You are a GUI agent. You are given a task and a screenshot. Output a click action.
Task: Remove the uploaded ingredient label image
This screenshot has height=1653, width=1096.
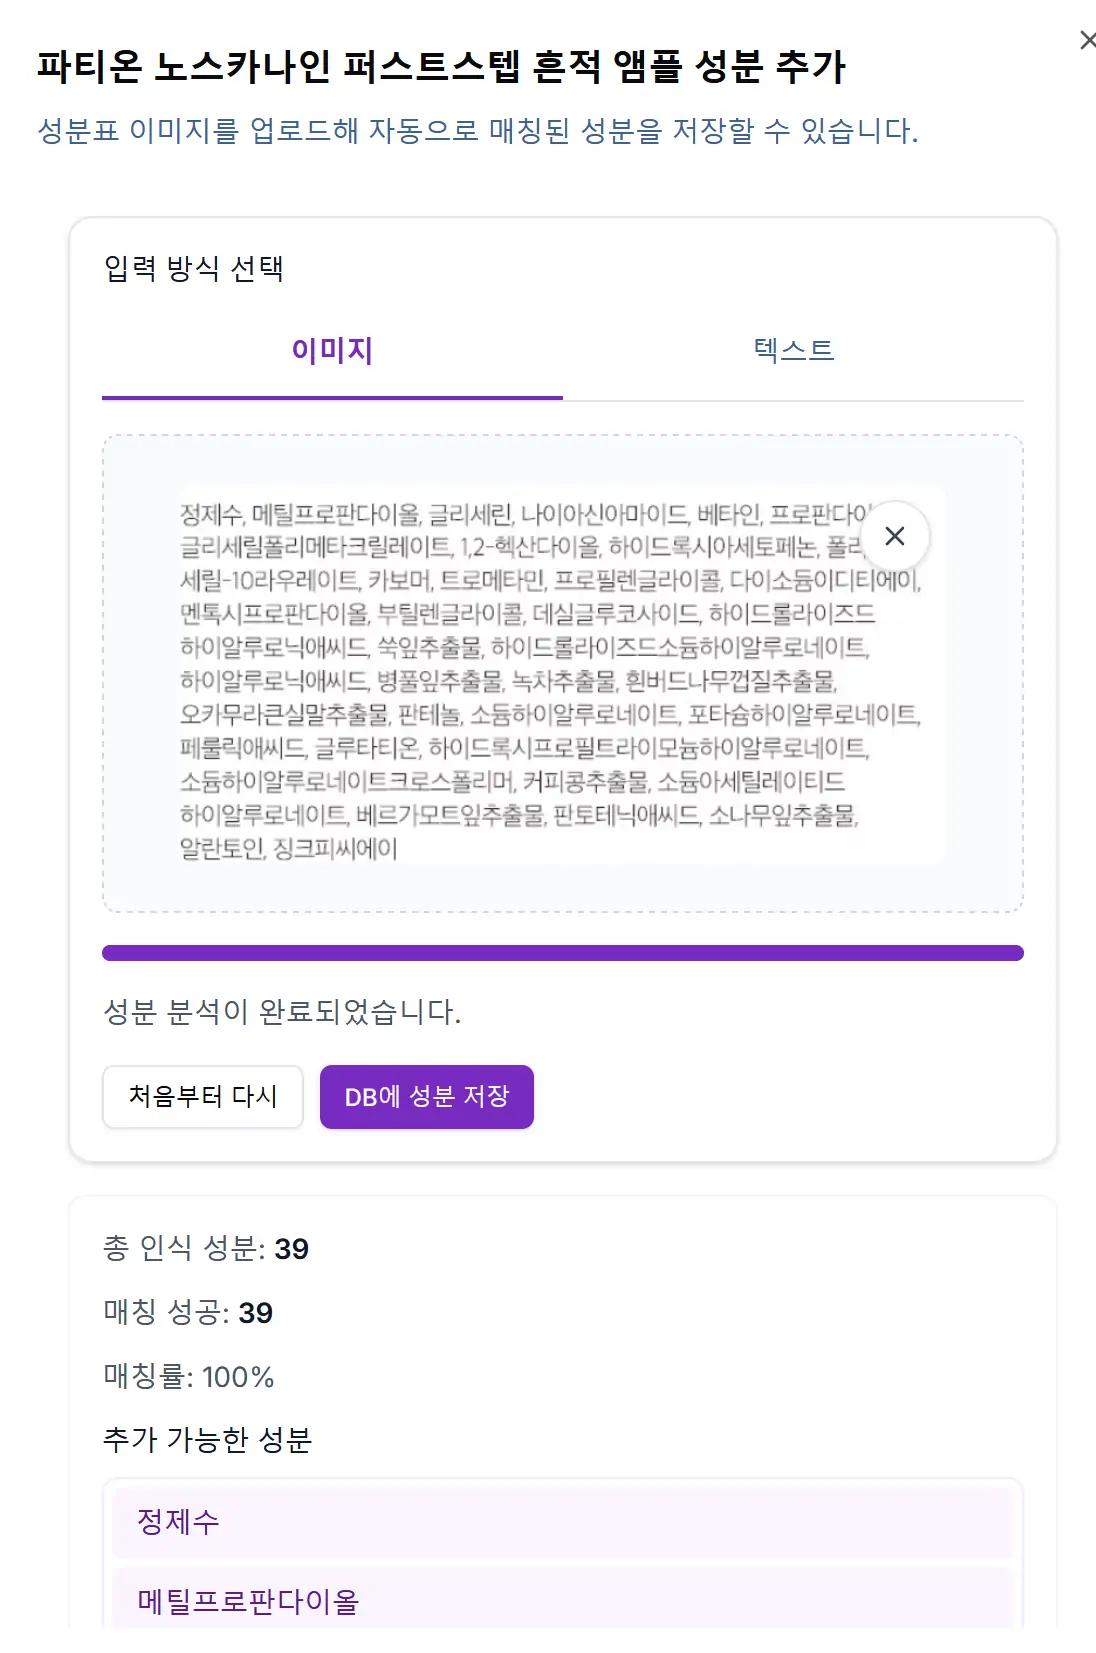895,536
